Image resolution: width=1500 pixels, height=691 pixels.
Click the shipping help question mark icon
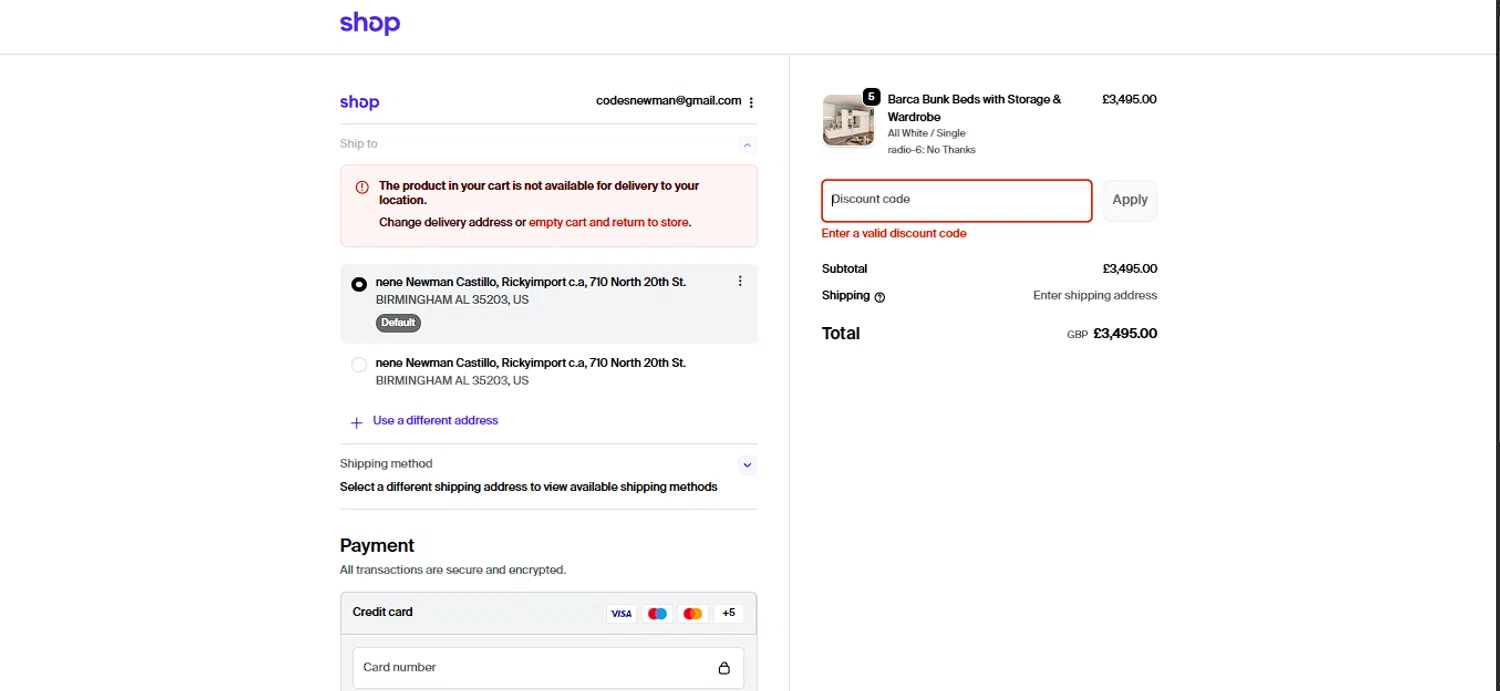coord(880,297)
